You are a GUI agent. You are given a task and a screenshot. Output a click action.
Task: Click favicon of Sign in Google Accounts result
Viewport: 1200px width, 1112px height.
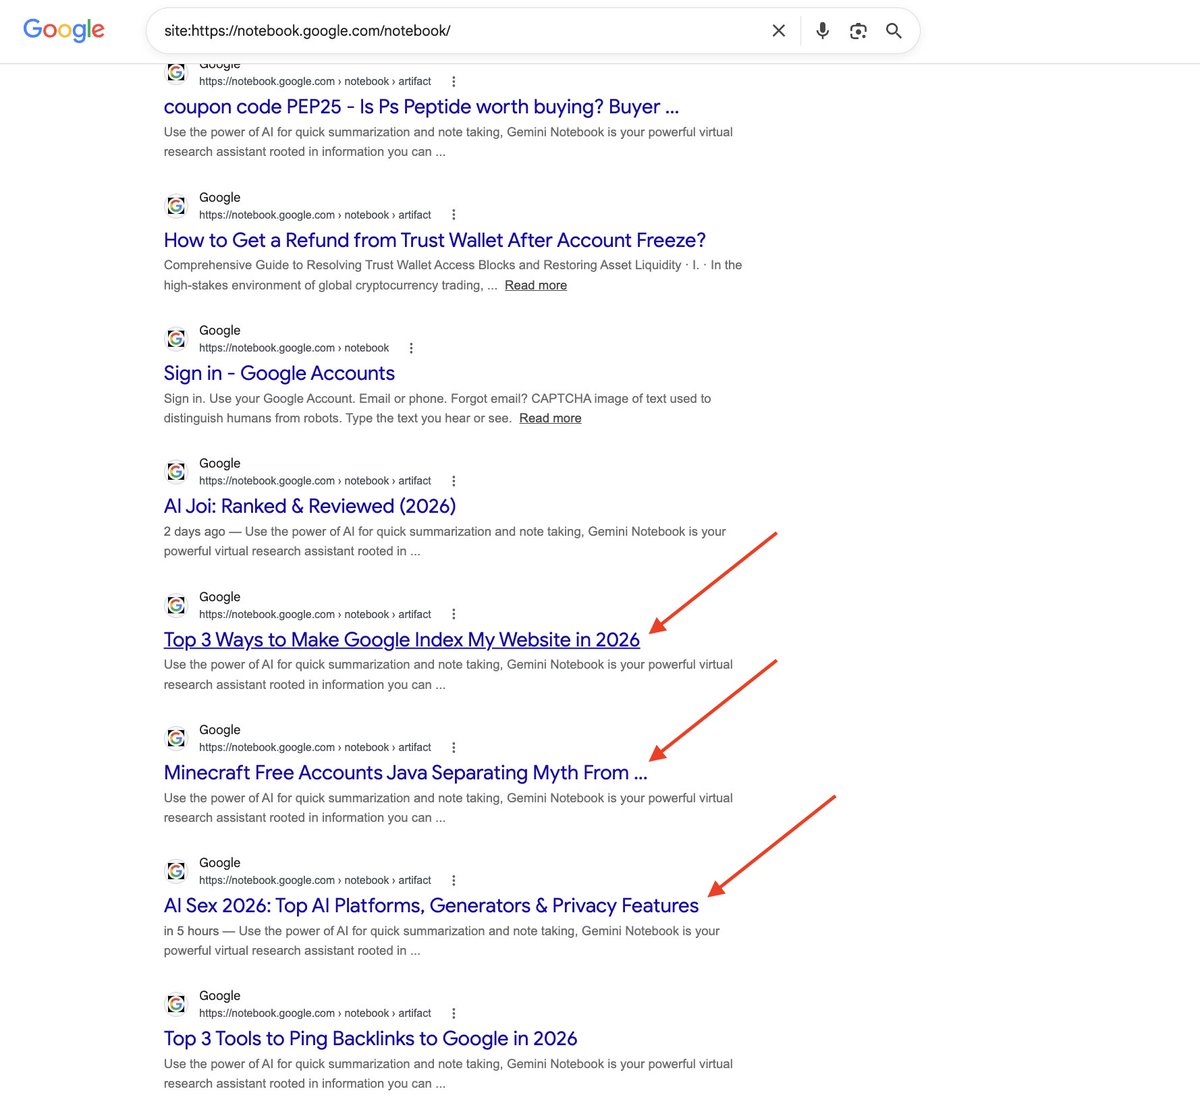click(176, 339)
